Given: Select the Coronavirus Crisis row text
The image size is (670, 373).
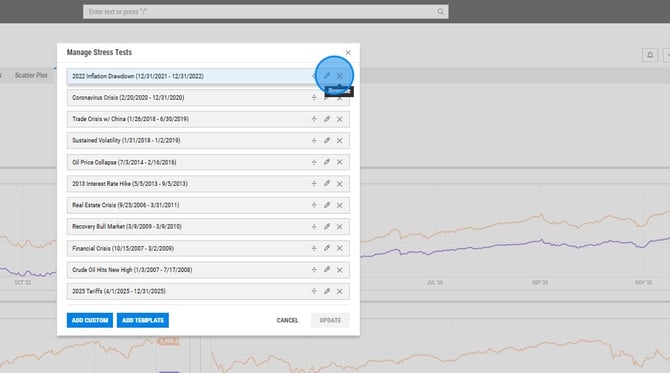Looking at the screenshot, I should click(x=128, y=98).
